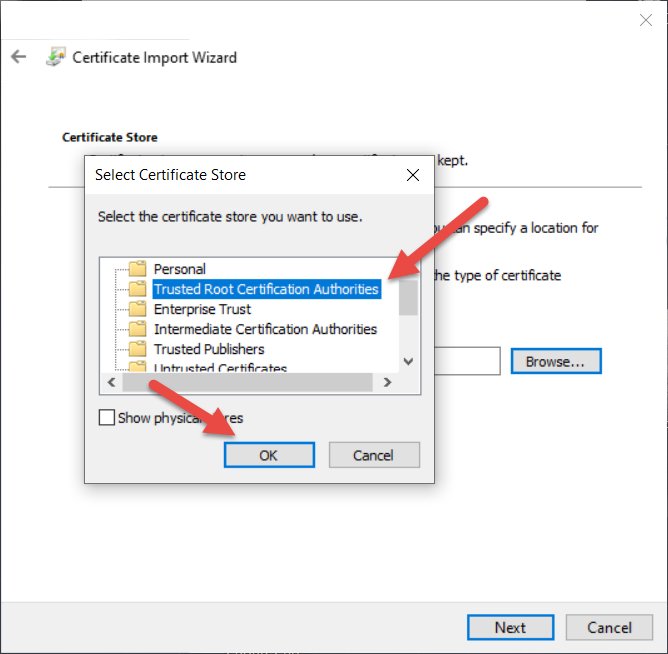
Task: Cancel the Select Certificate Store dialog
Action: (373, 455)
